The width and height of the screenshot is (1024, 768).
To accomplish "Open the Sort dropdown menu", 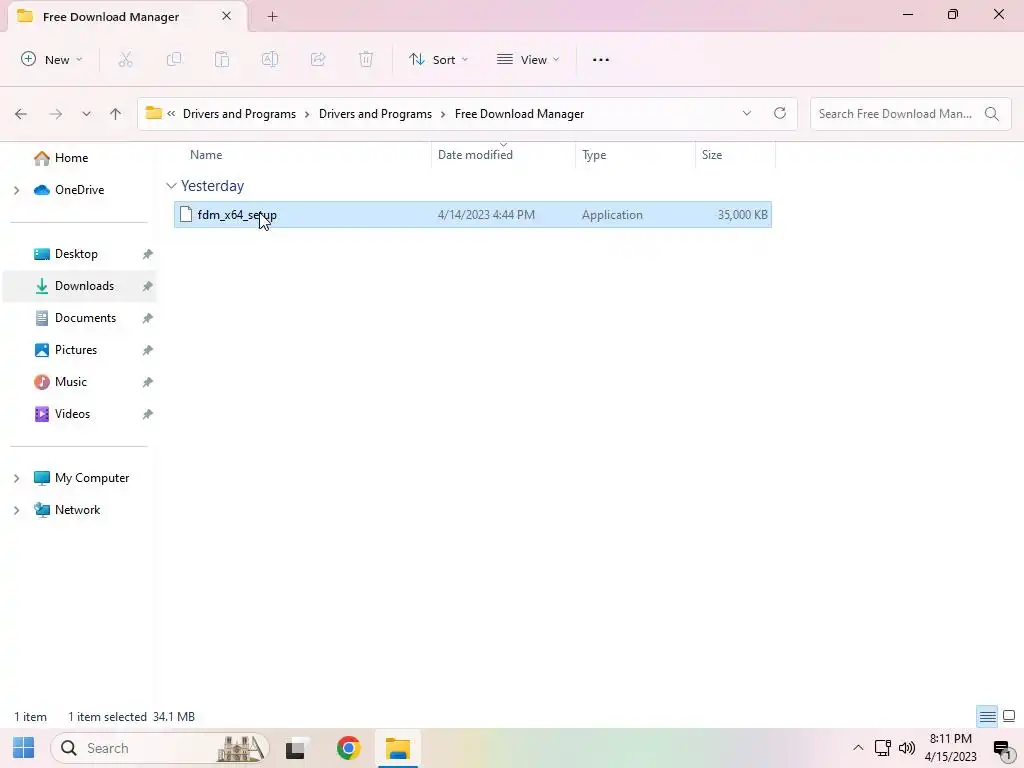I will click(x=438, y=59).
